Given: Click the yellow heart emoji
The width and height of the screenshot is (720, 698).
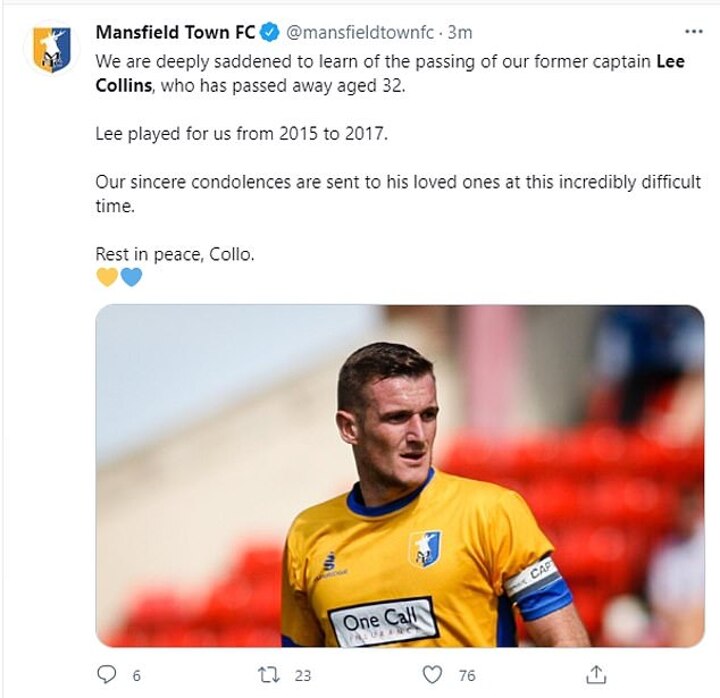Looking at the screenshot, I should 107,277.
